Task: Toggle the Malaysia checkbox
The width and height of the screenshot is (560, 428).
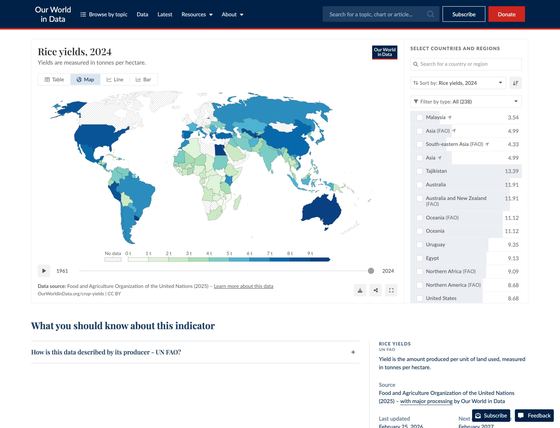Action: (x=420, y=117)
